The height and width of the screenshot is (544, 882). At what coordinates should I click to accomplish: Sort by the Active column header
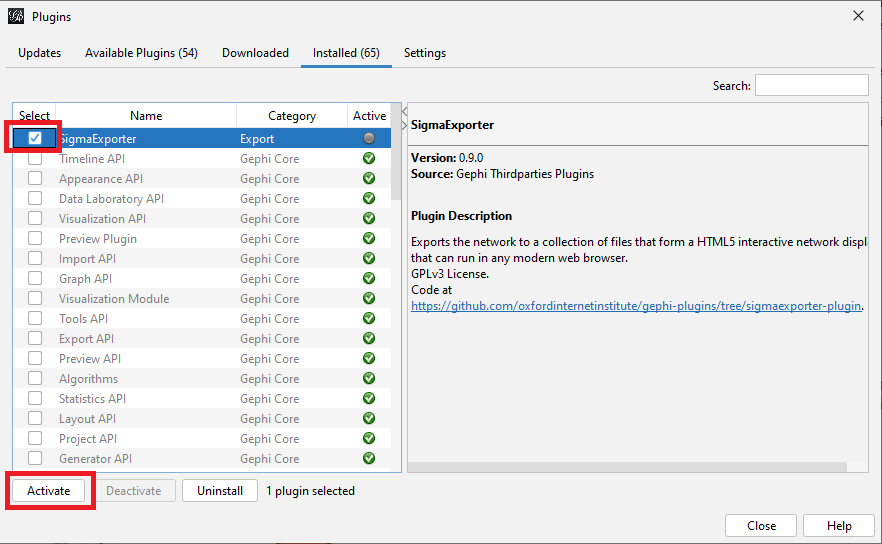click(369, 116)
